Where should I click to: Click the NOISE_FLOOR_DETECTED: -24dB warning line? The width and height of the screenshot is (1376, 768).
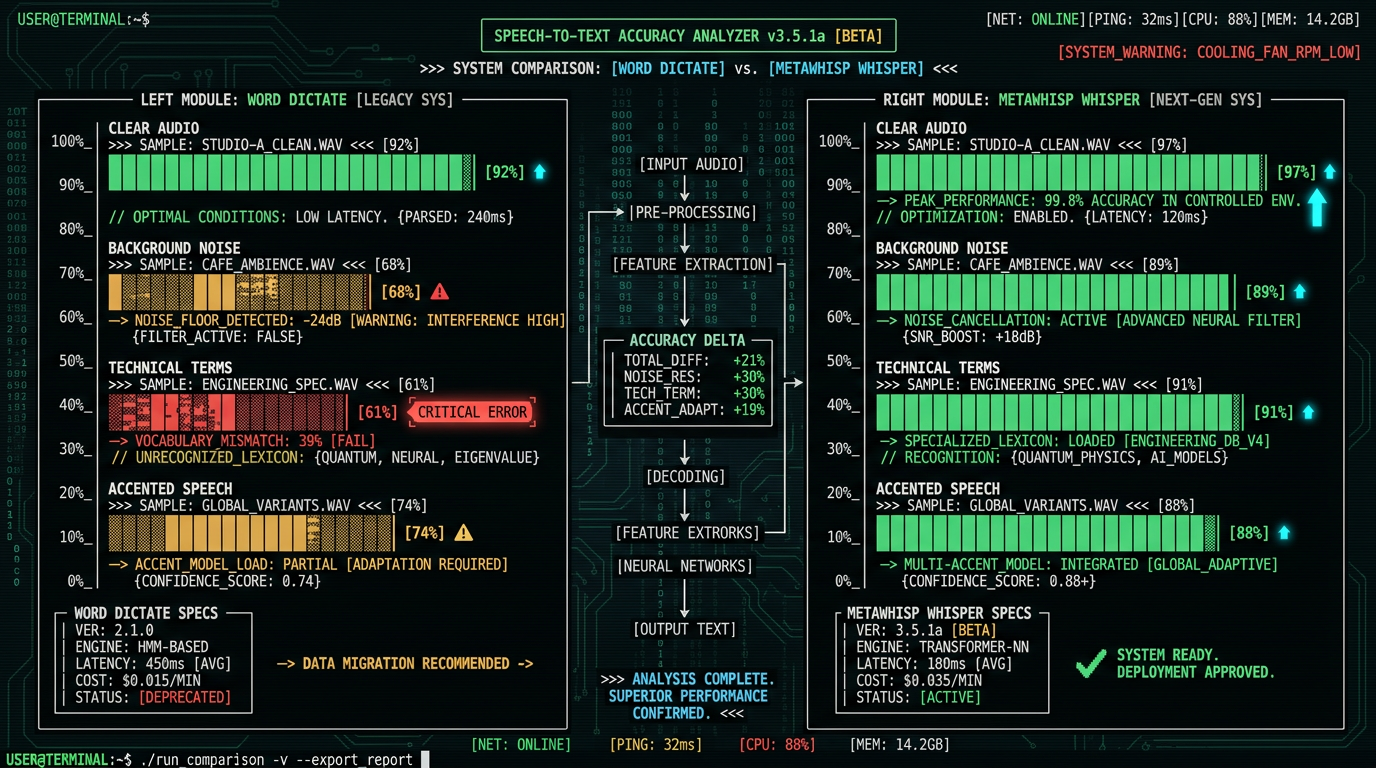pyautogui.click(x=337, y=320)
